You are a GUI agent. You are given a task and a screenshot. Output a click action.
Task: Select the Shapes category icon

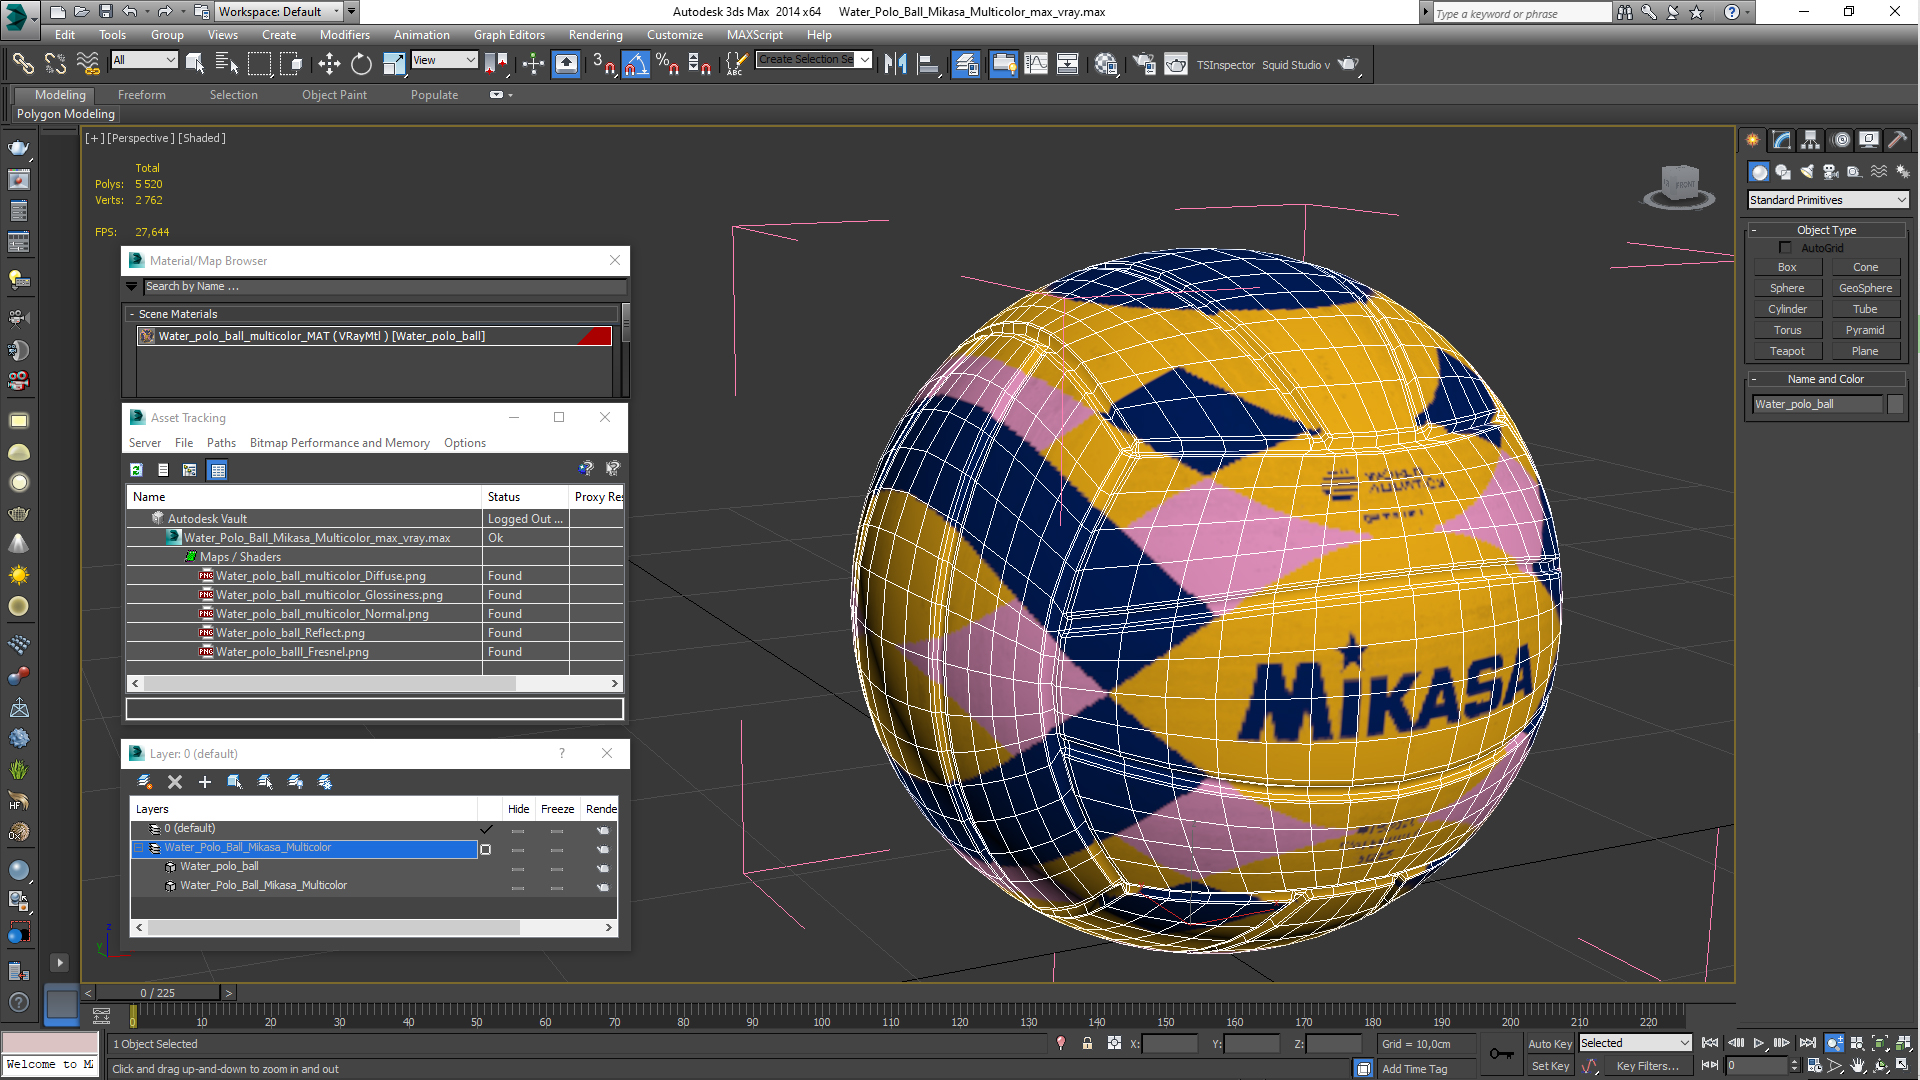pos(1783,172)
